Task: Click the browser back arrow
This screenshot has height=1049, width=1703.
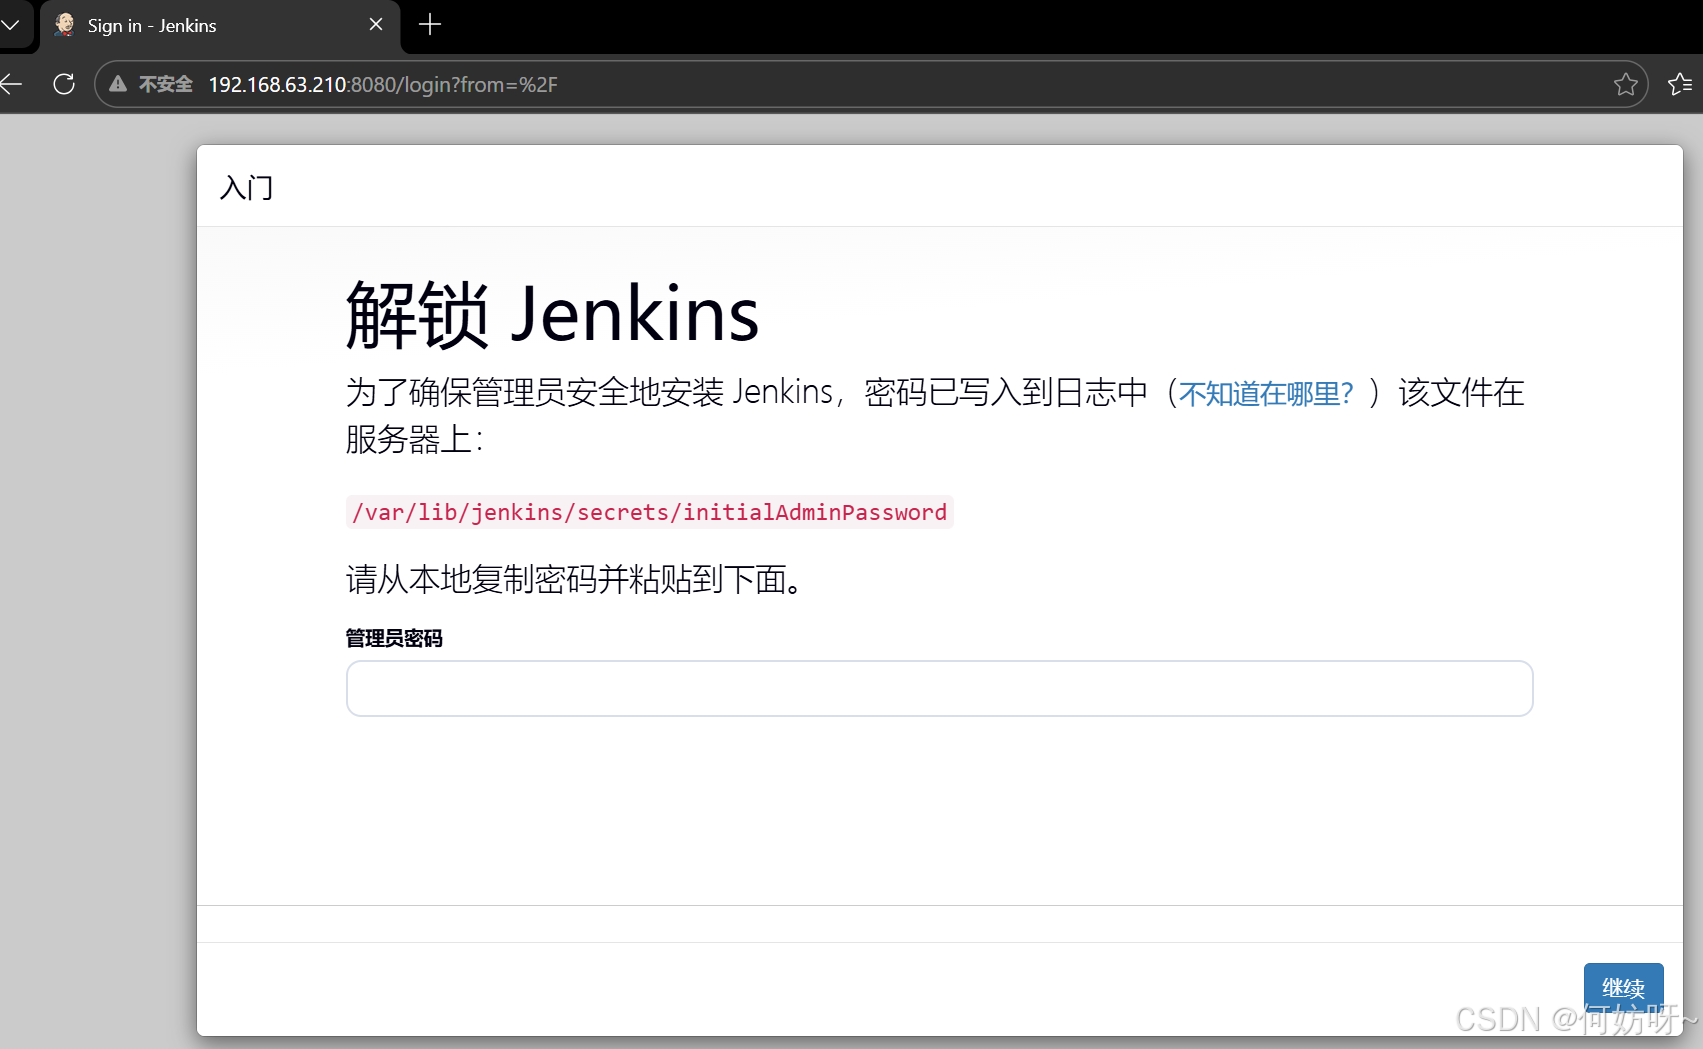Action: (x=10, y=84)
